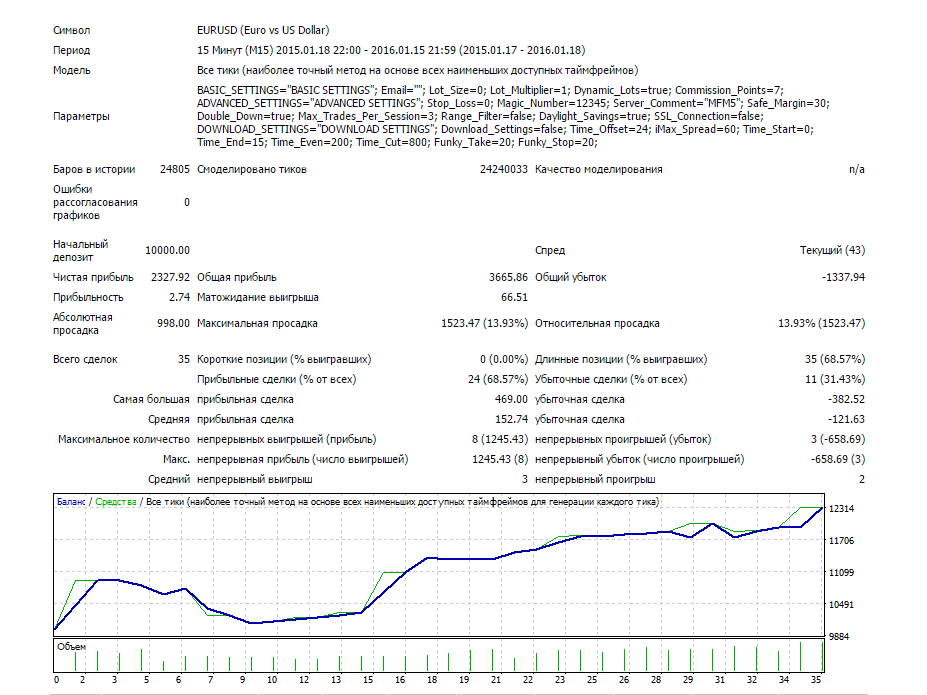Click the profit trades value 24 (68.57%)
This screenshot has height=695, width=927.
pos(498,379)
